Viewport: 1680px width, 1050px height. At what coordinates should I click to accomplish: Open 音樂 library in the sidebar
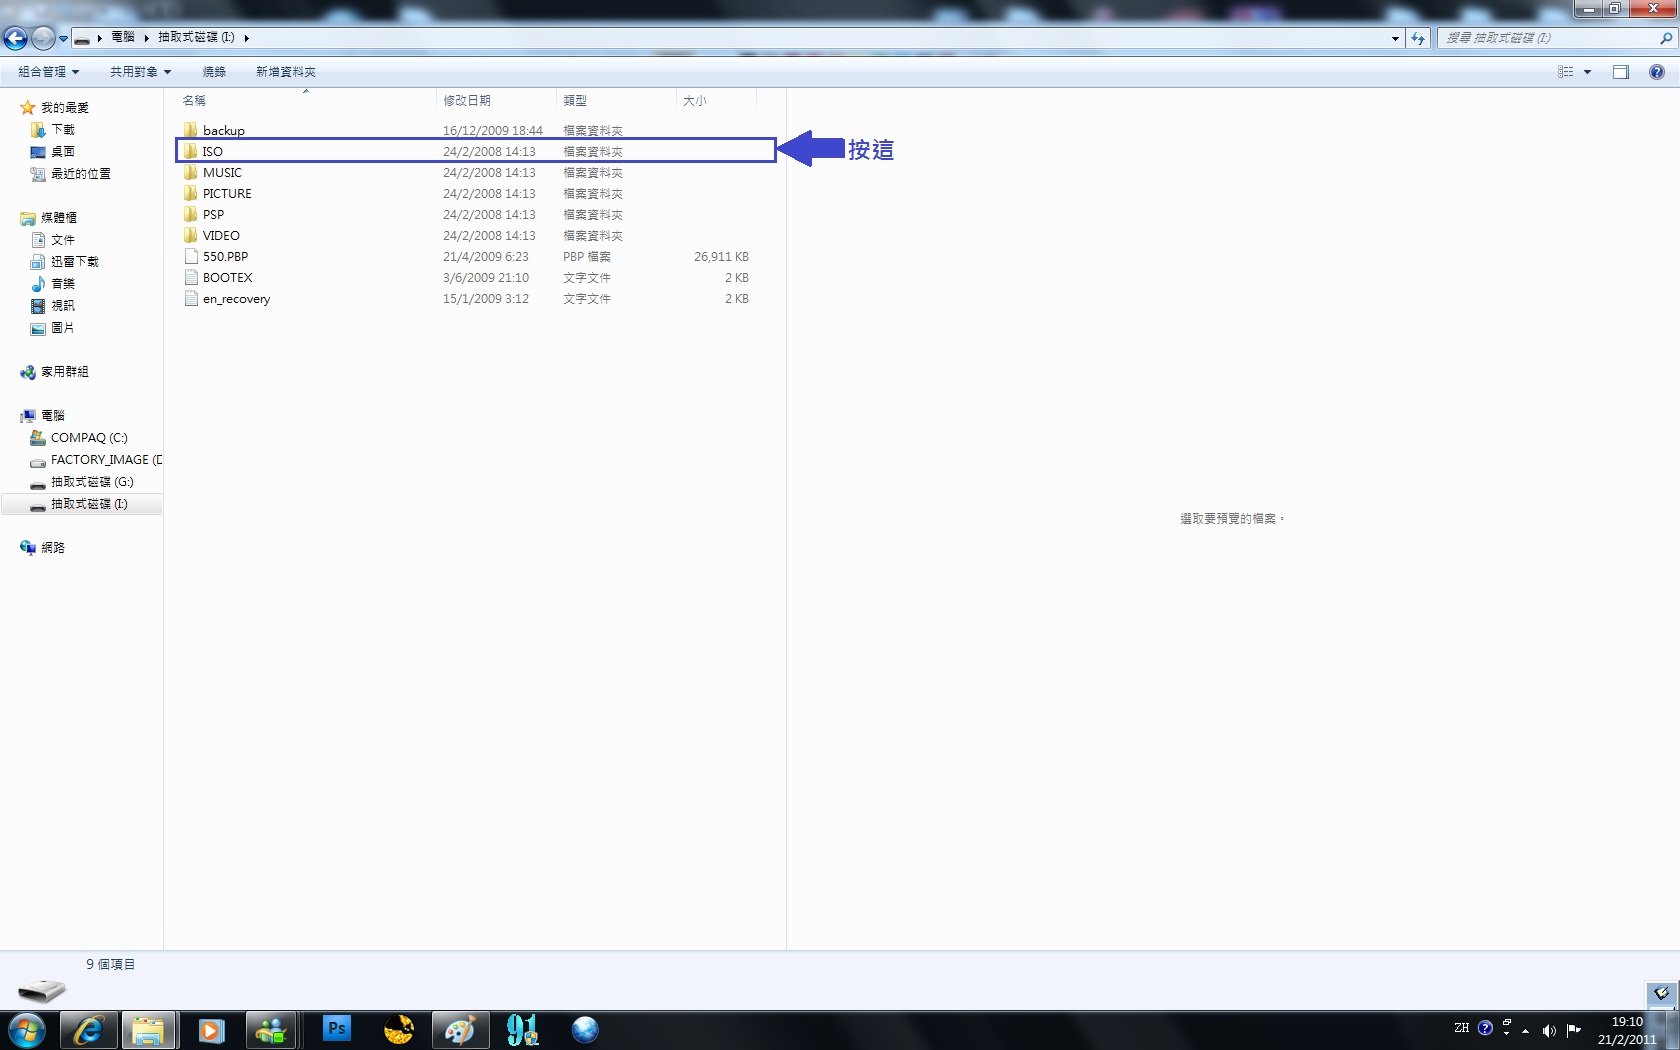click(53, 284)
